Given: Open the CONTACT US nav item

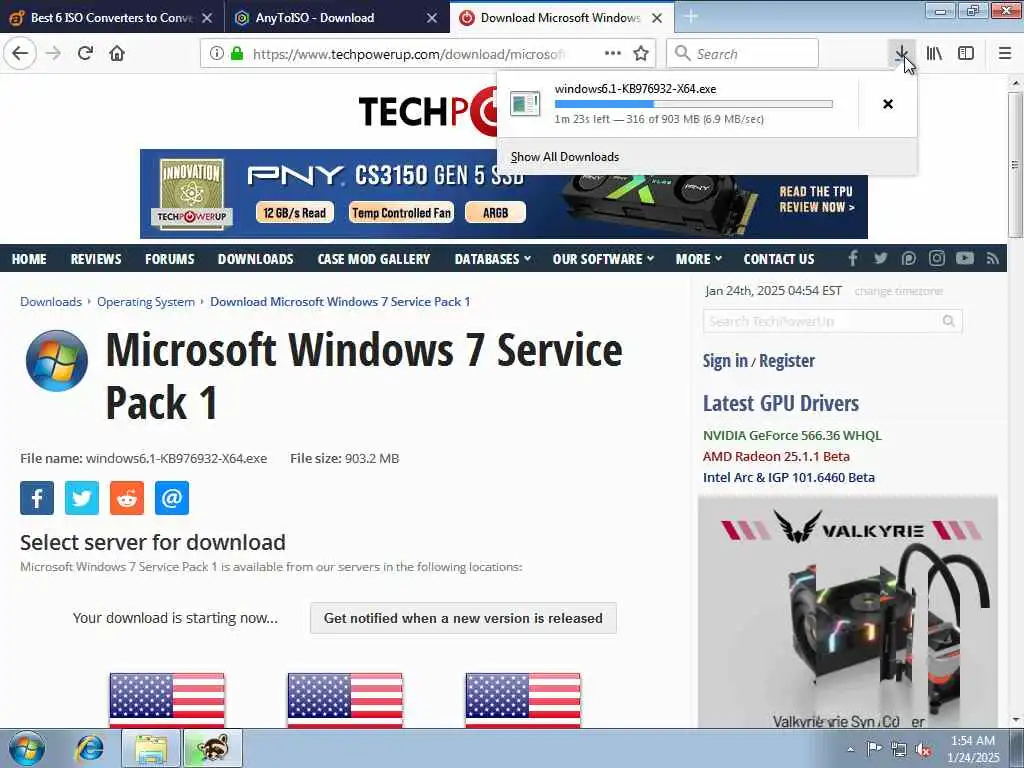Looking at the screenshot, I should [779, 259].
